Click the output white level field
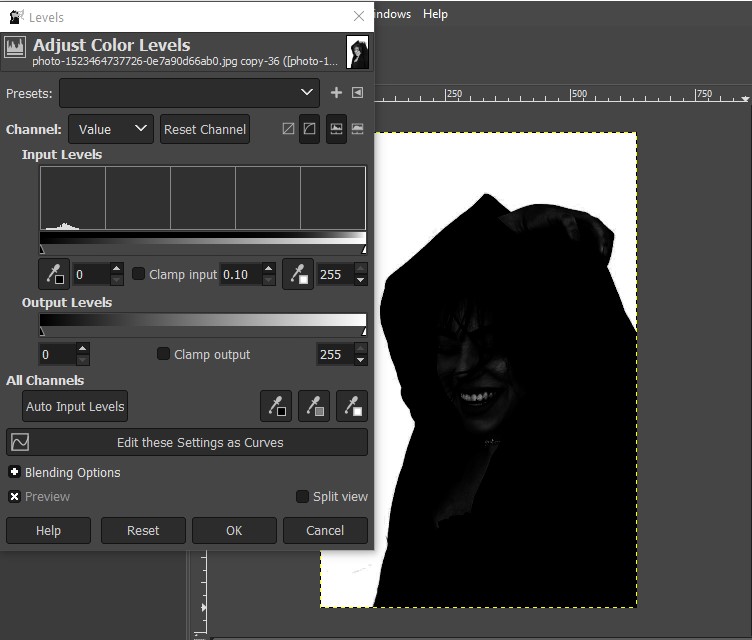 click(x=335, y=355)
